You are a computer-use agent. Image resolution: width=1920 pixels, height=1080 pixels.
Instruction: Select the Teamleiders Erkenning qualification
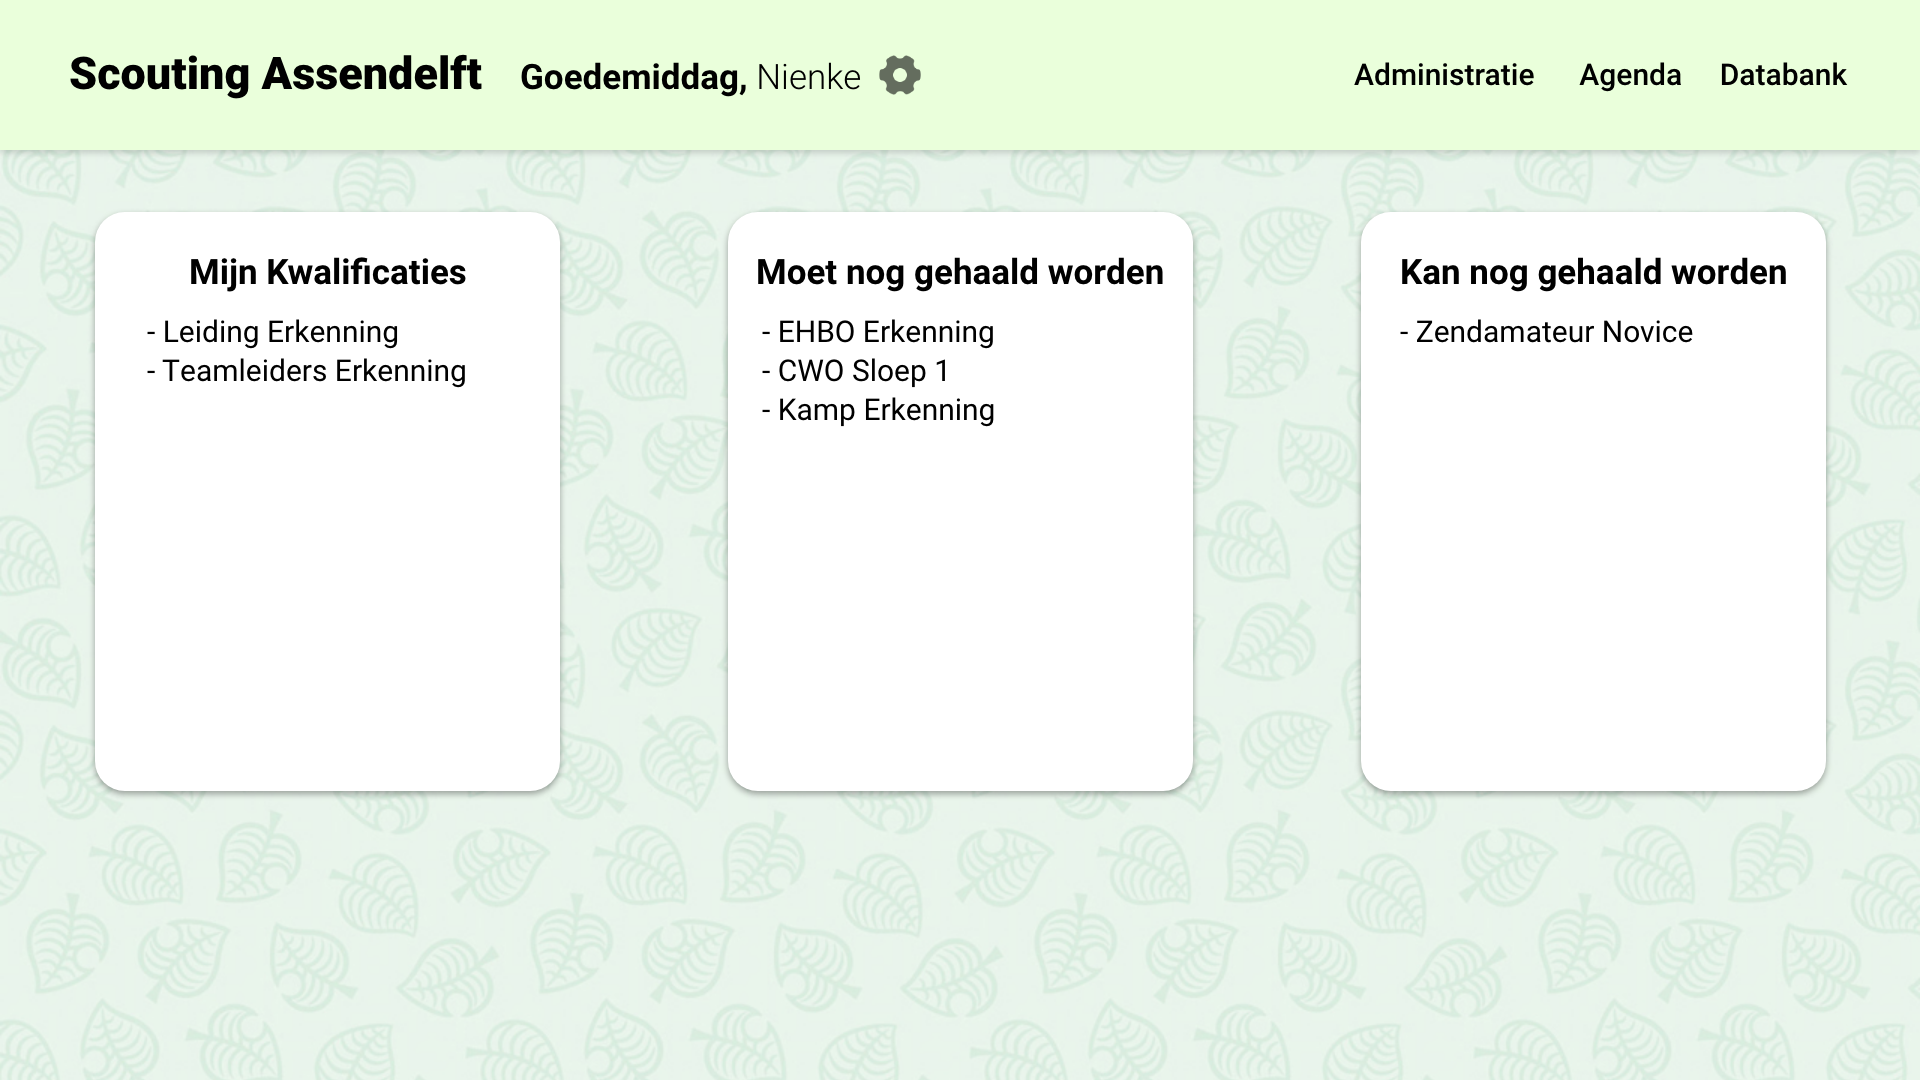313,371
